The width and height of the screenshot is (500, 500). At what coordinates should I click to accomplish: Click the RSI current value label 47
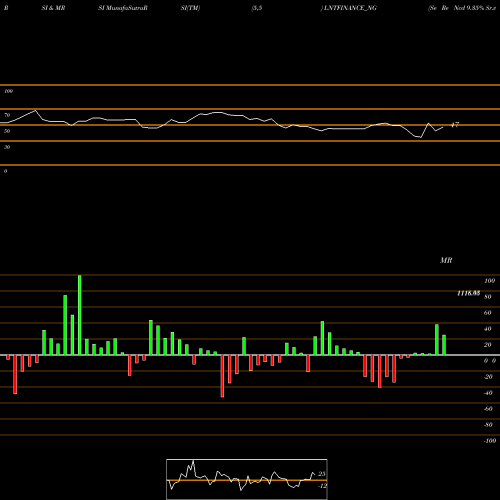[455, 125]
